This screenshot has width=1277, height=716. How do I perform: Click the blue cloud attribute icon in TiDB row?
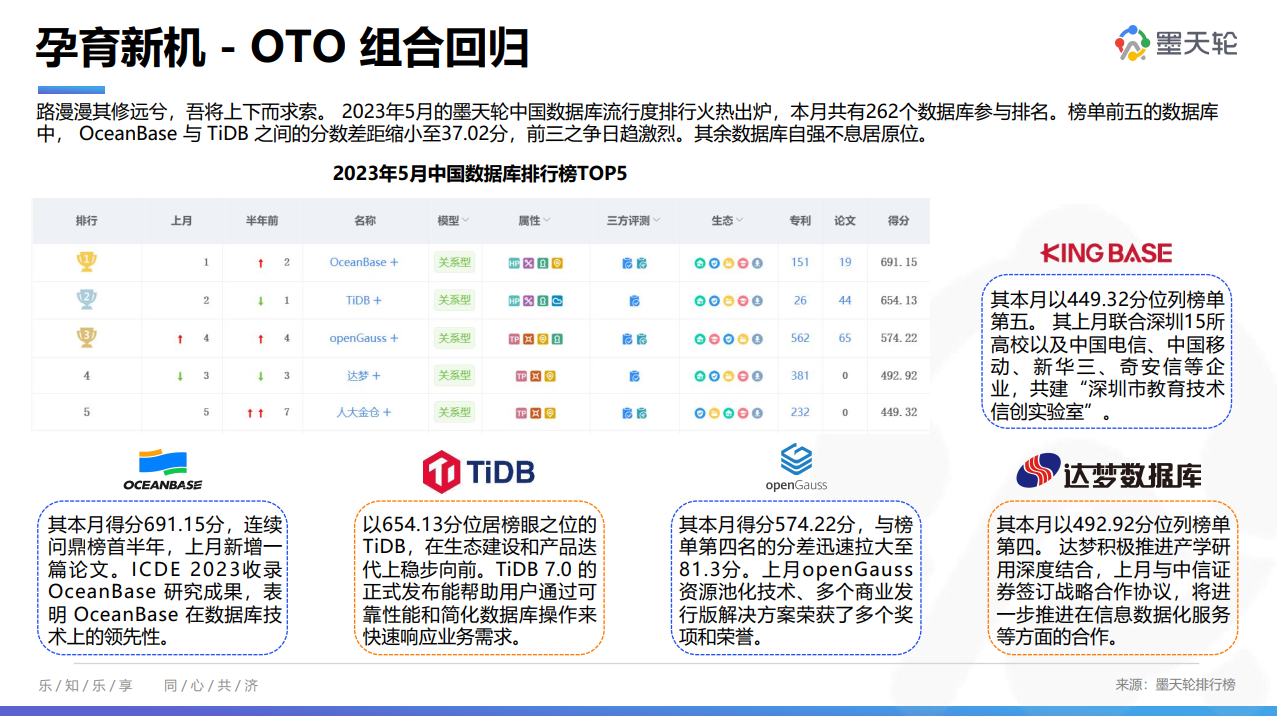(x=557, y=300)
